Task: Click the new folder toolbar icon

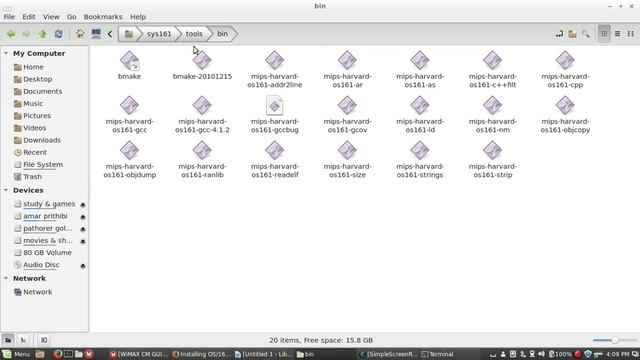Action: click(x=573, y=34)
